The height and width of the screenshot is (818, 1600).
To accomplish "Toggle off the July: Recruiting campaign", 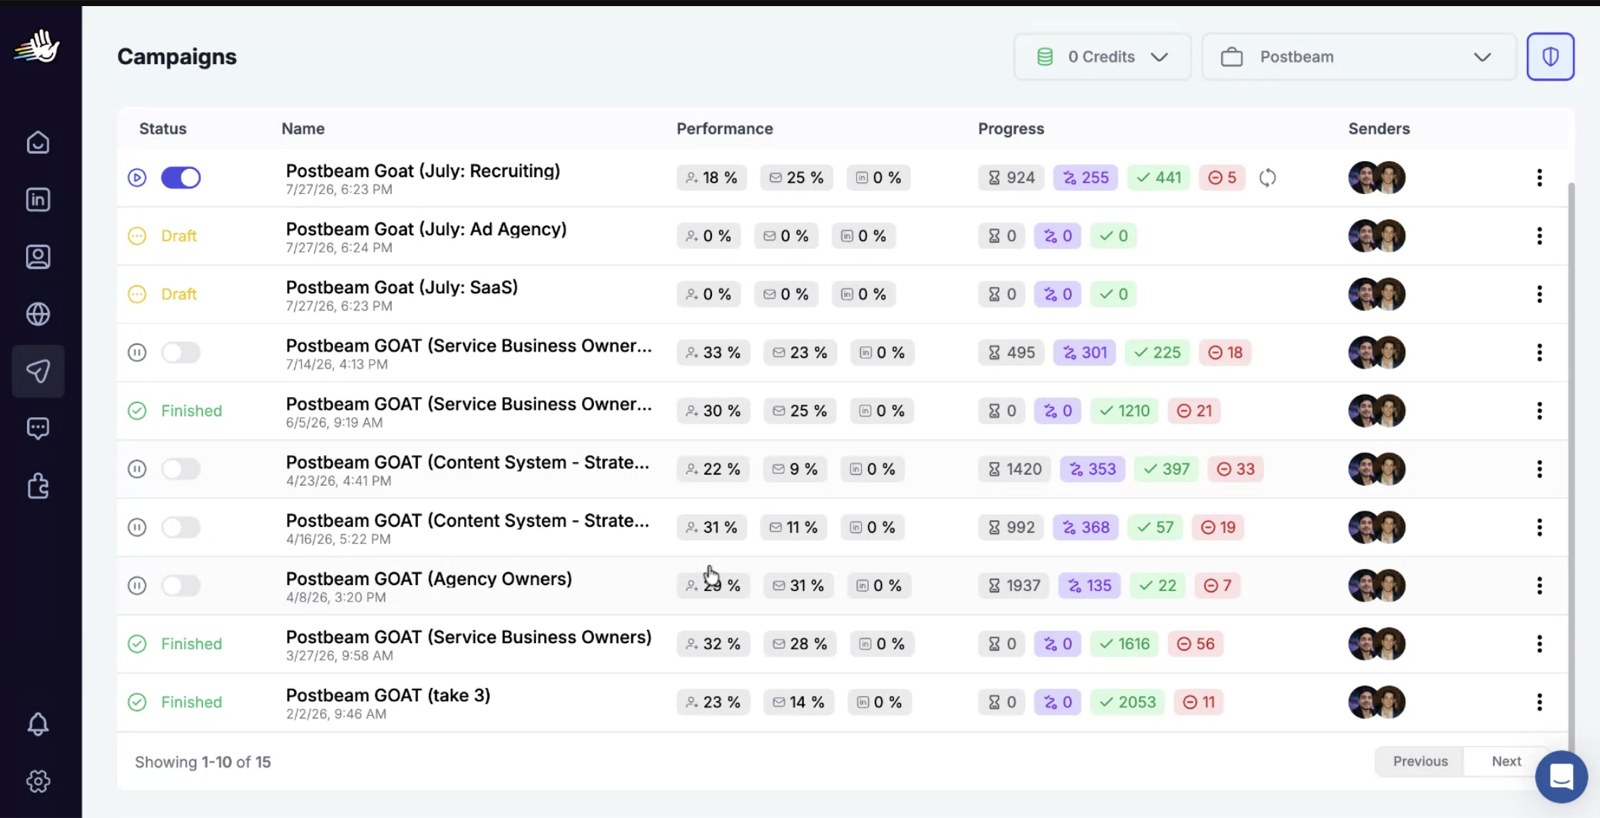I will point(181,178).
